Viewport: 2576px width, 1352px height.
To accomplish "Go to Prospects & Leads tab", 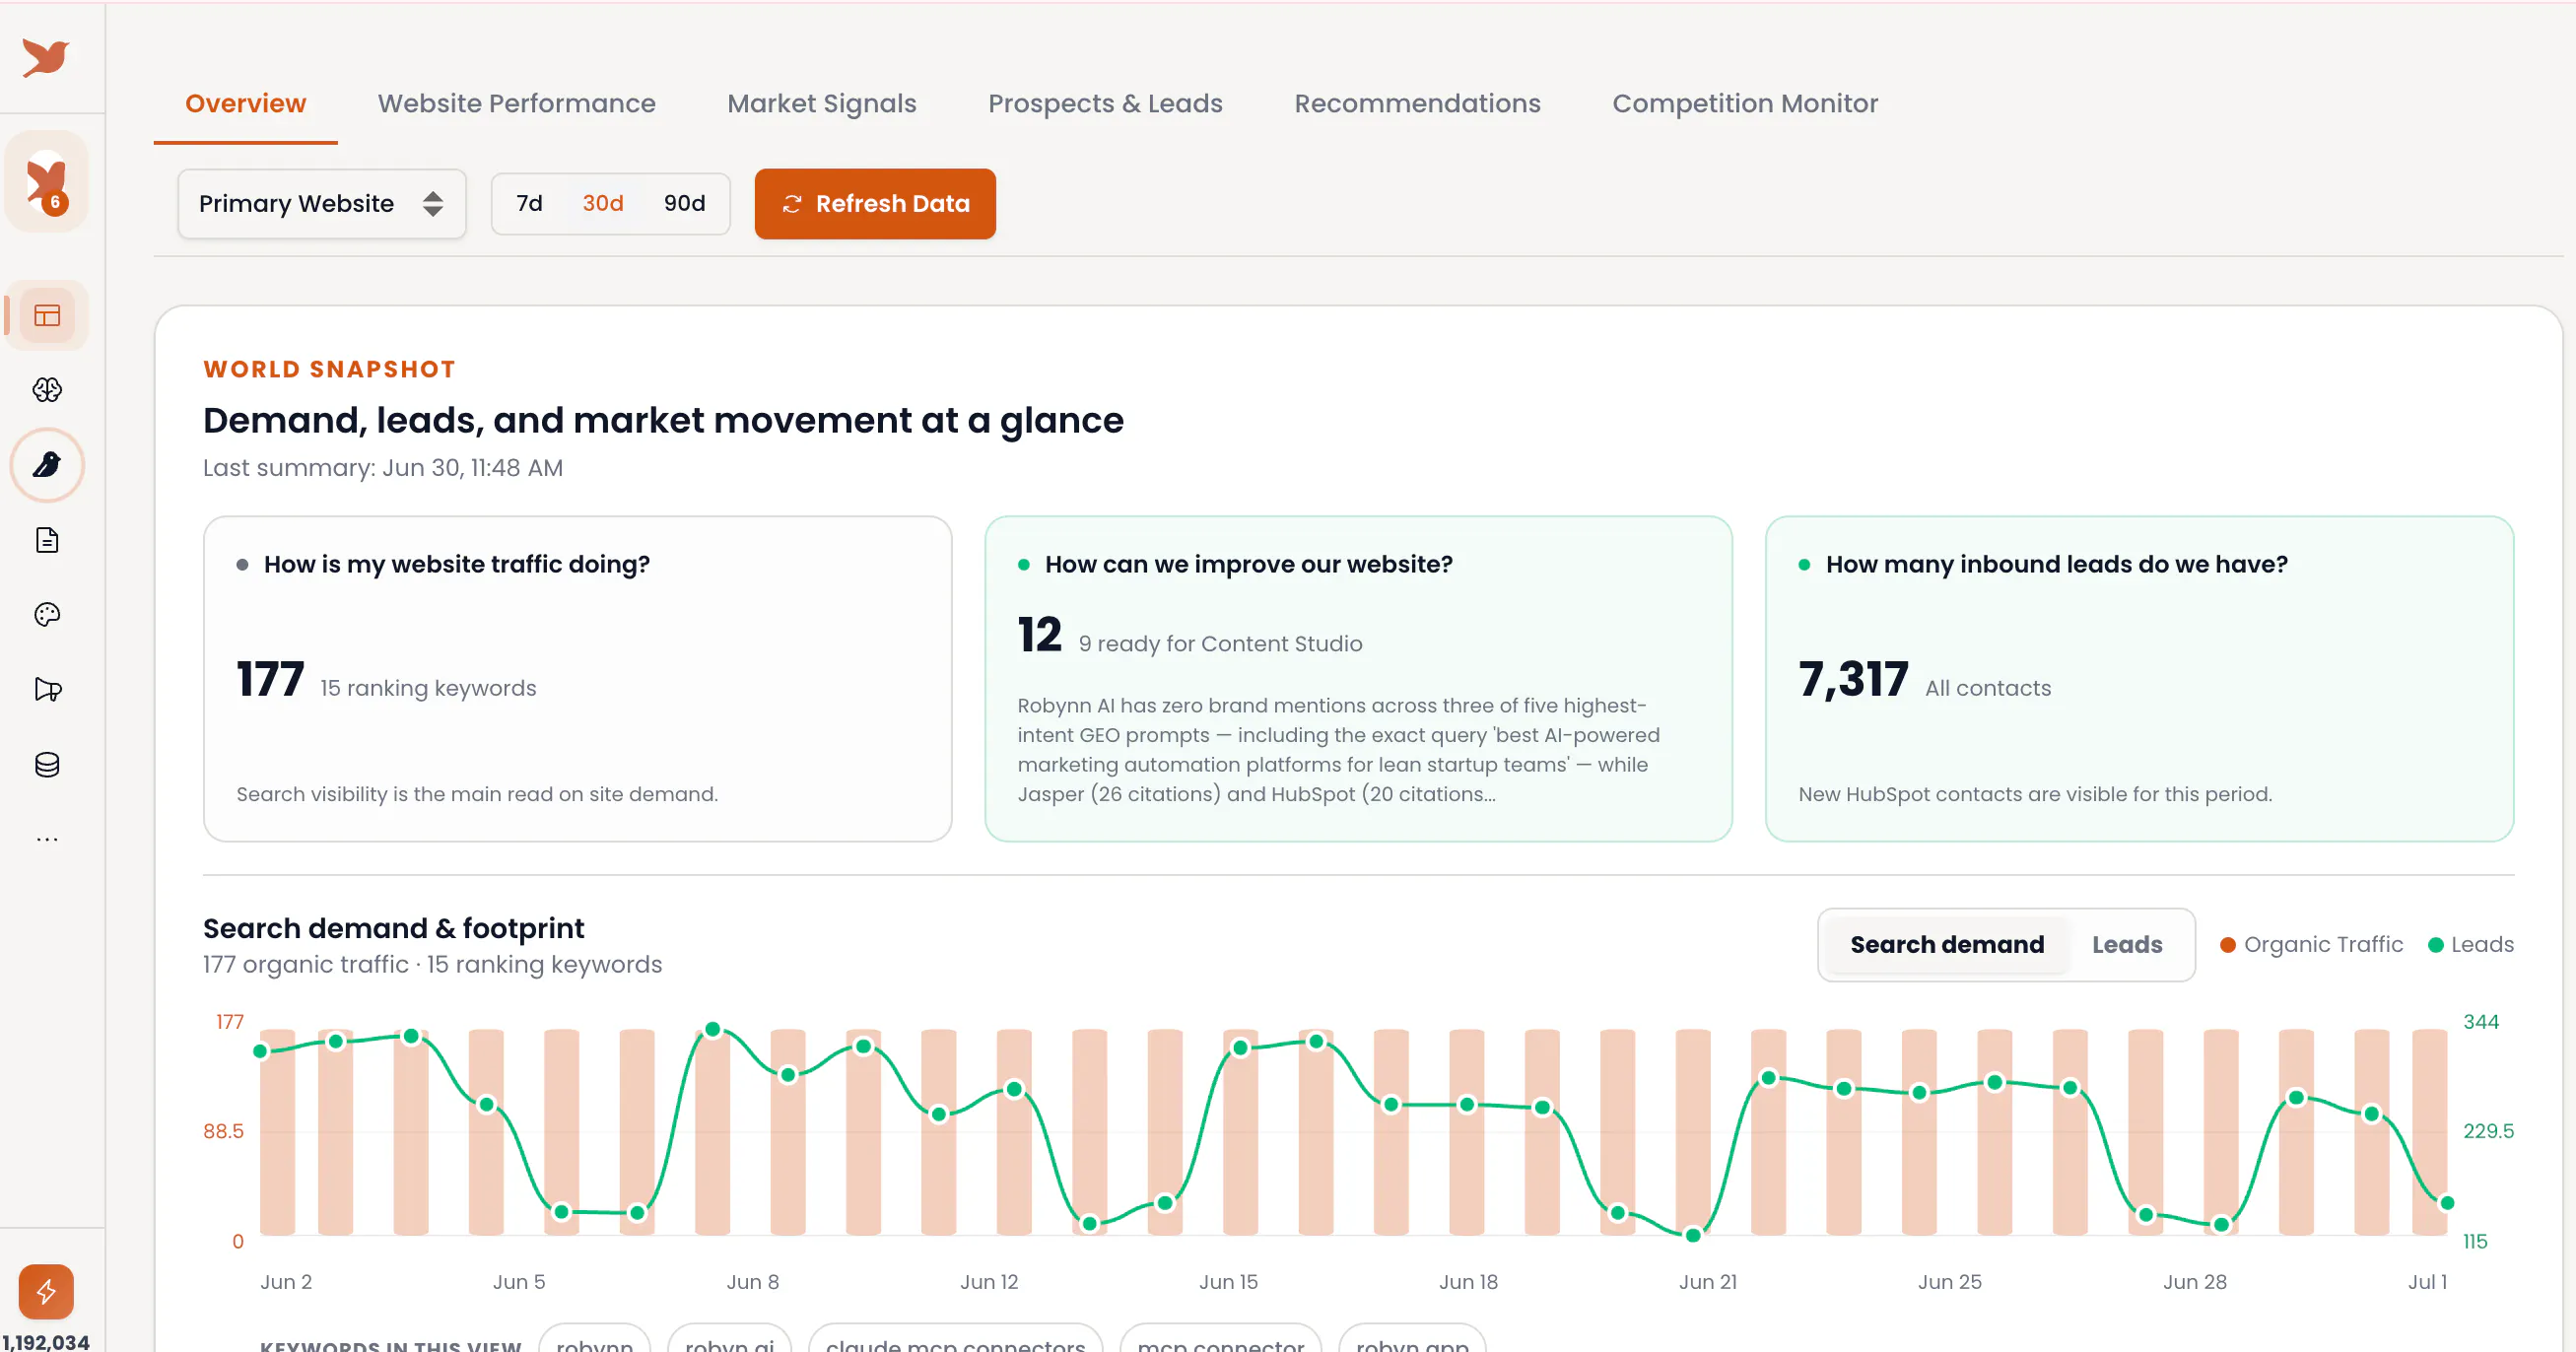I will click(x=1105, y=103).
